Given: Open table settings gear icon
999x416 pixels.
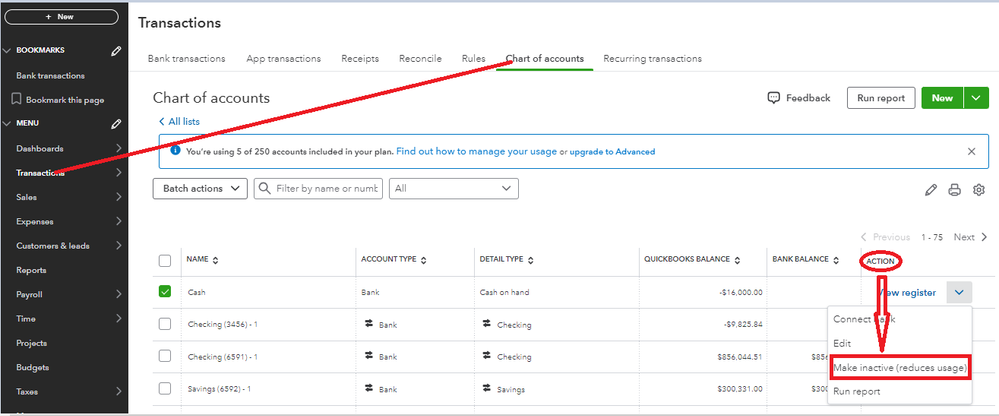Looking at the screenshot, I should (x=979, y=190).
